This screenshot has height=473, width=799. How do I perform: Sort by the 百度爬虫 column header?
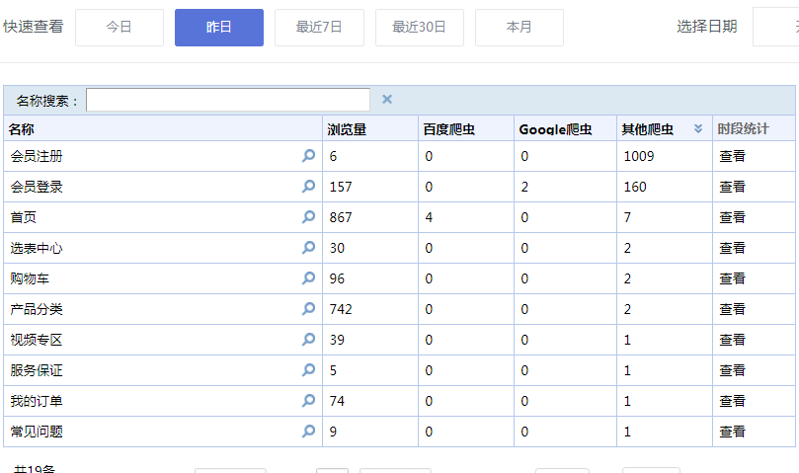[x=466, y=128]
